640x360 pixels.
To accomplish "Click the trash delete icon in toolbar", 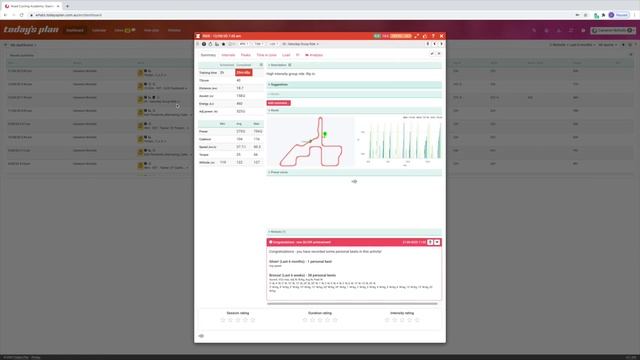I will (428, 44).
